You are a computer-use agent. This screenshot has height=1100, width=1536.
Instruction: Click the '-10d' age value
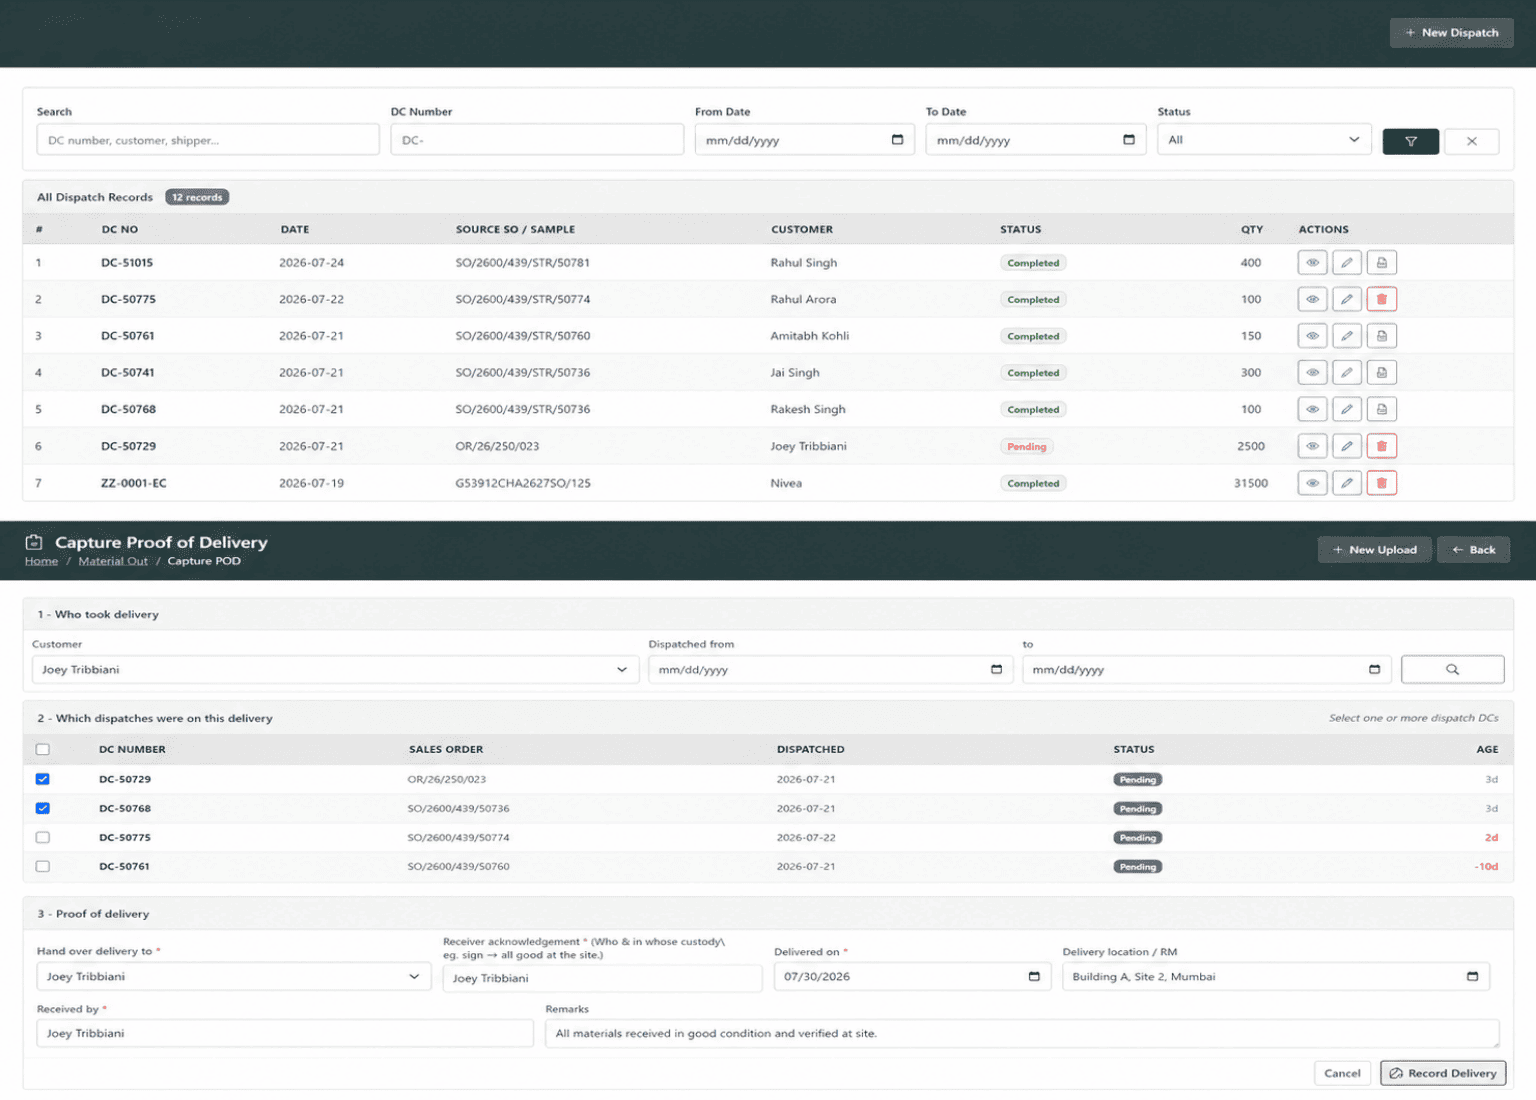click(1486, 866)
